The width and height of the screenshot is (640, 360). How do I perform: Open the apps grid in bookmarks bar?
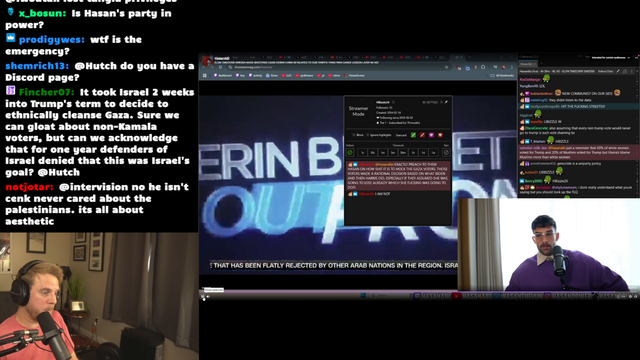(x=204, y=76)
